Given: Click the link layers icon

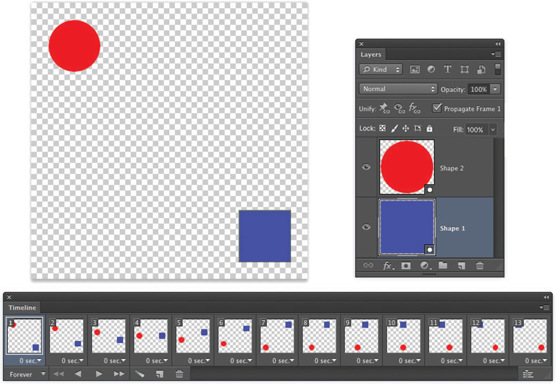Looking at the screenshot, I should click(368, 265).
